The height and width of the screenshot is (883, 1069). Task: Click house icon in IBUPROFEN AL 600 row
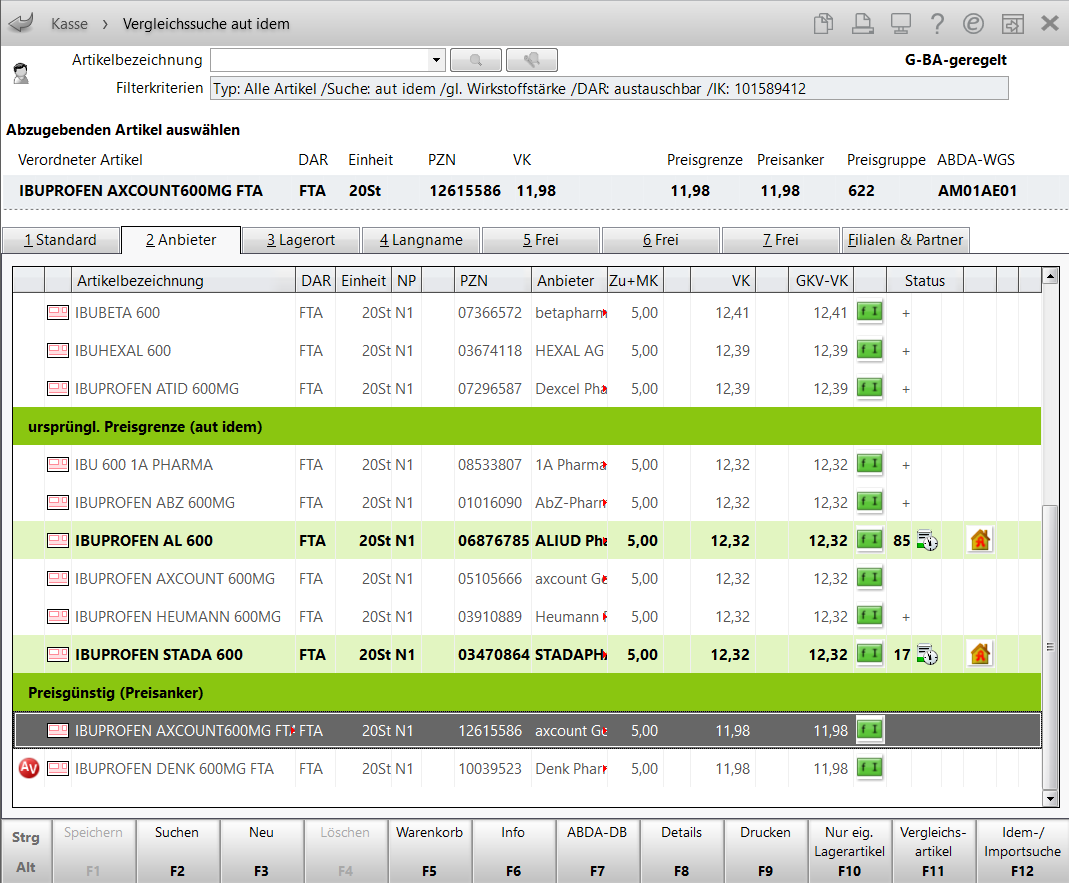(980, 541)
